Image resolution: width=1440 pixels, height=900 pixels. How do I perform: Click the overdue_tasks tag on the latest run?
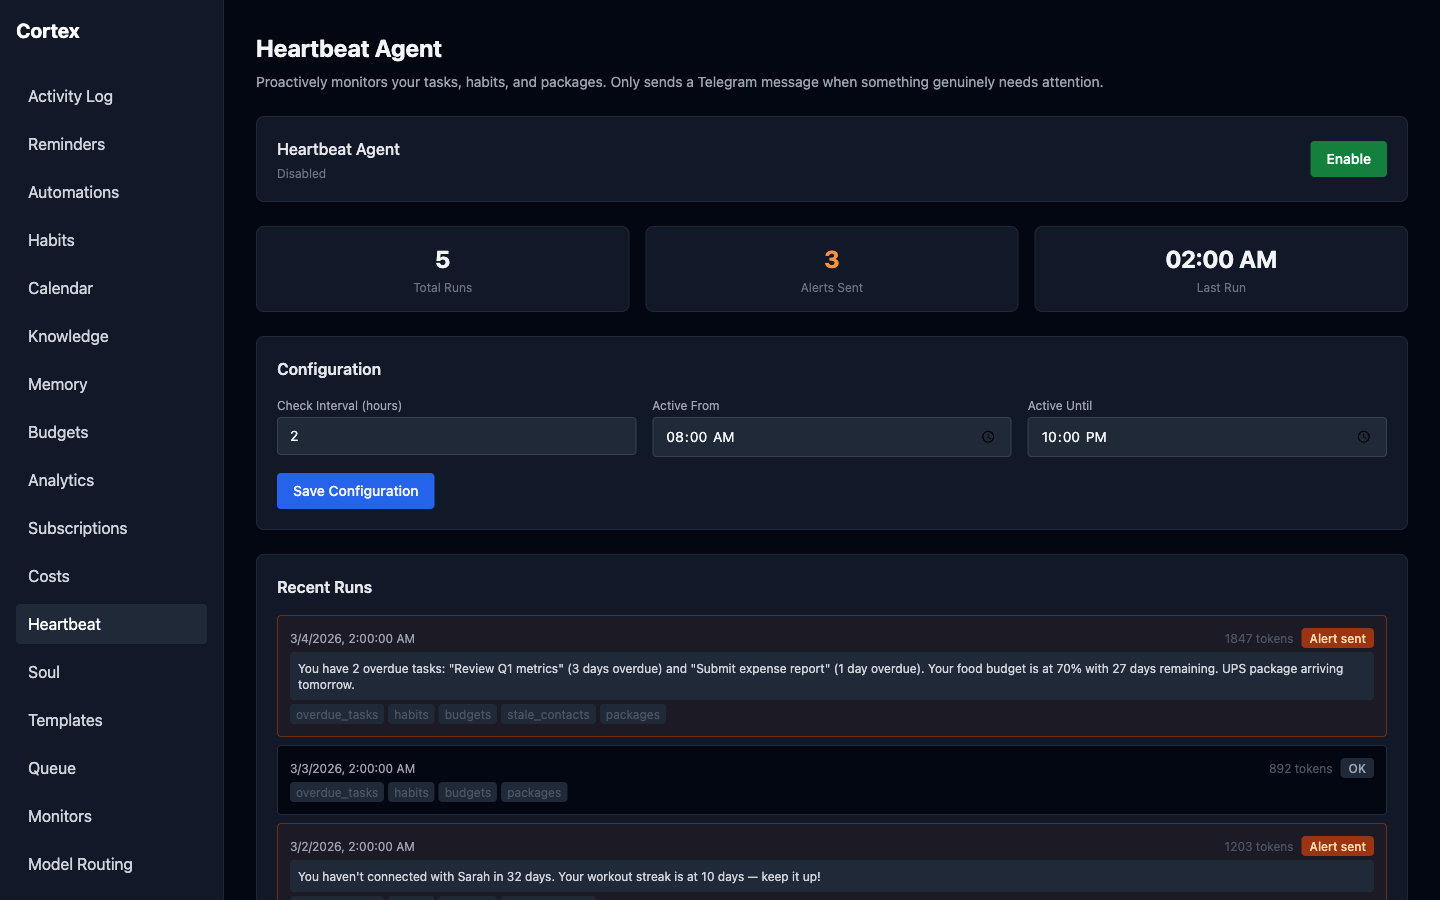point(336,714)
